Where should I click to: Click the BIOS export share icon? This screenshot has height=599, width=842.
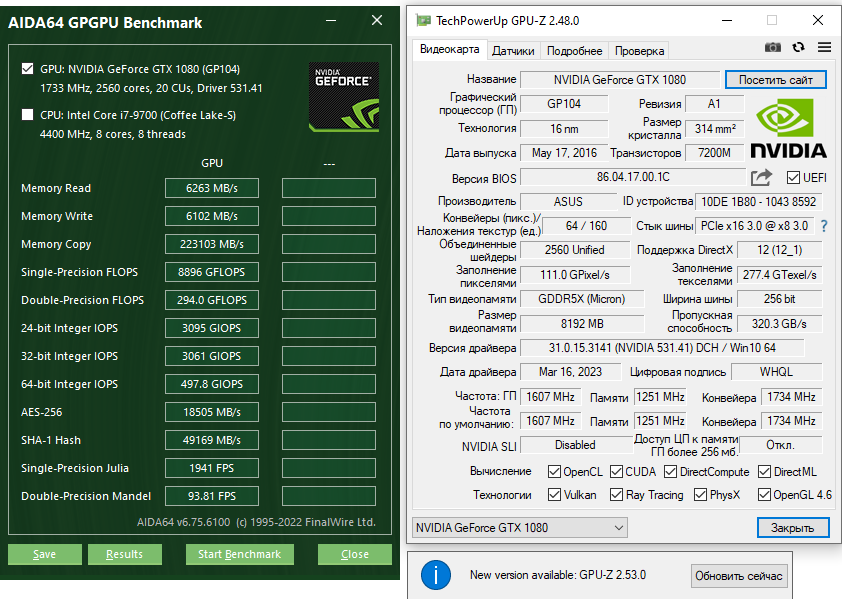[761, 177]
